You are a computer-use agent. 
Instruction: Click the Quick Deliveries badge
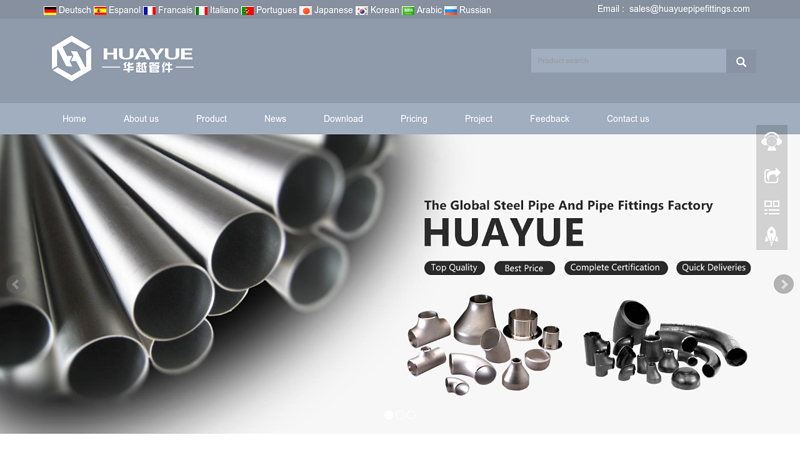(x=714, y=268)
